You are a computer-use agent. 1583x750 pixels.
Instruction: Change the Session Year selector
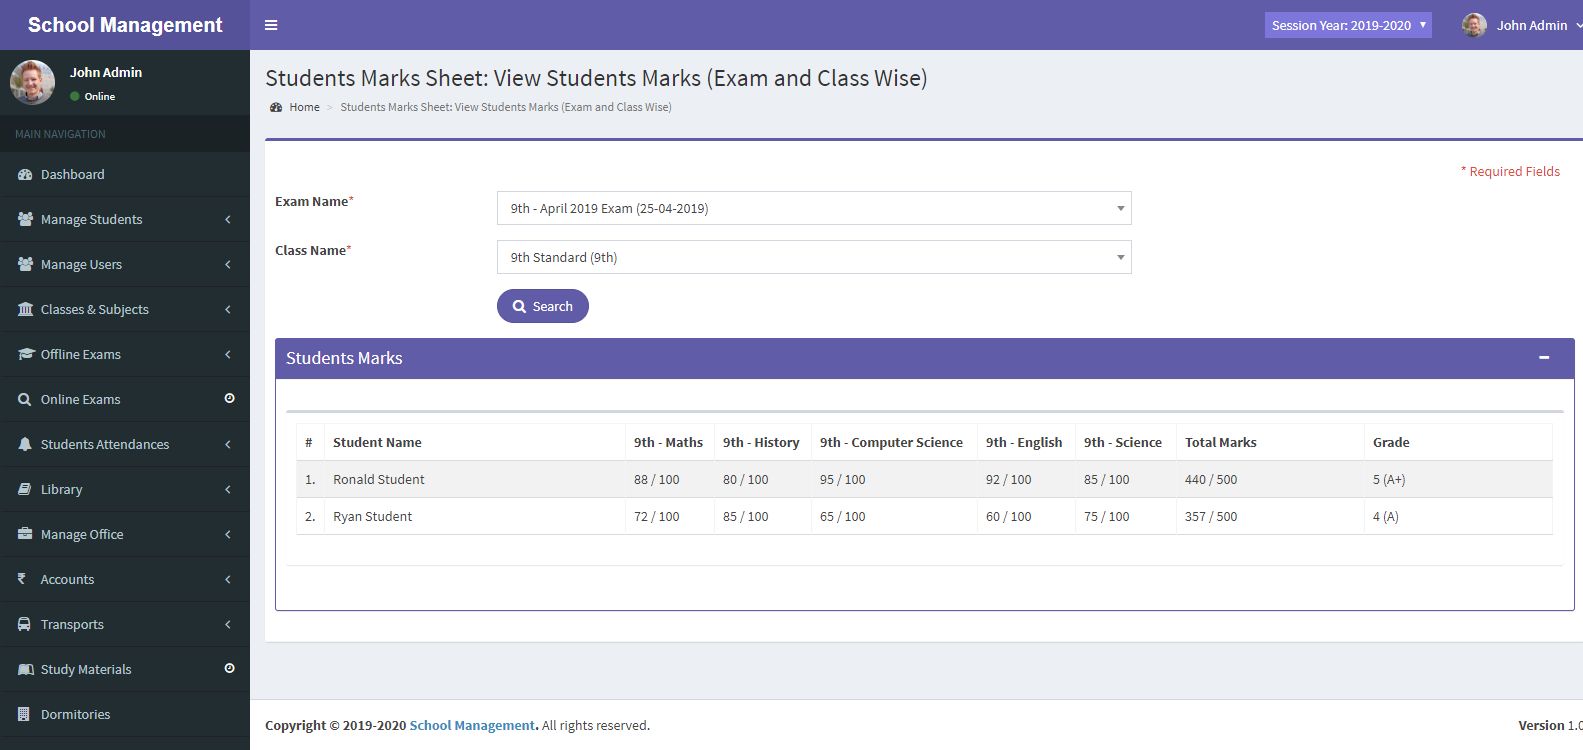(1347, 25)
